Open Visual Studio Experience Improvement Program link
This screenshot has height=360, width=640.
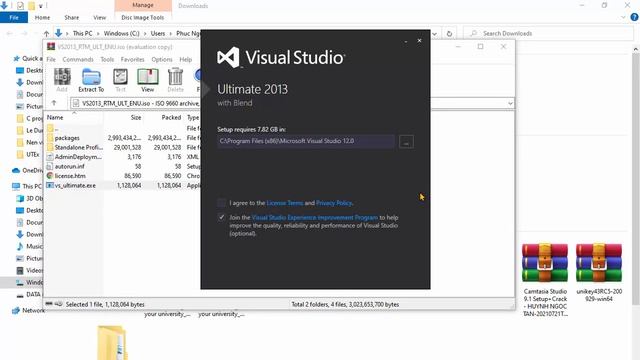315,218
